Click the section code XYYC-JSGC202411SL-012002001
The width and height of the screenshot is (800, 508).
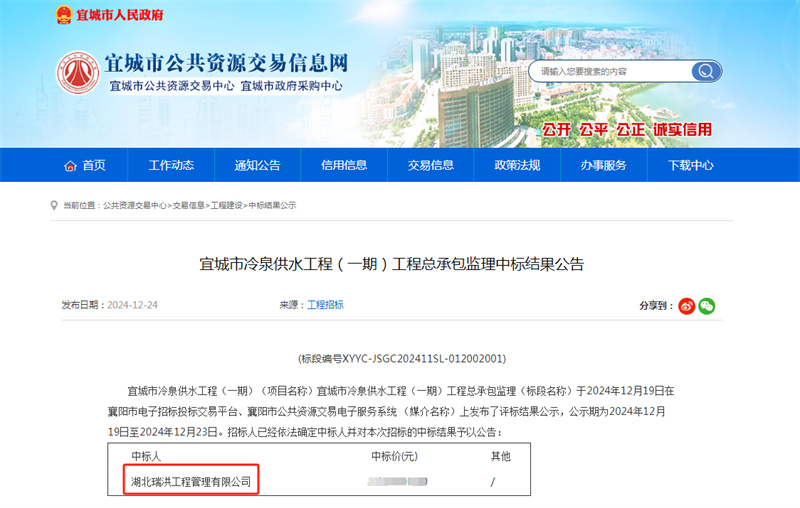[x=424, y=359]
